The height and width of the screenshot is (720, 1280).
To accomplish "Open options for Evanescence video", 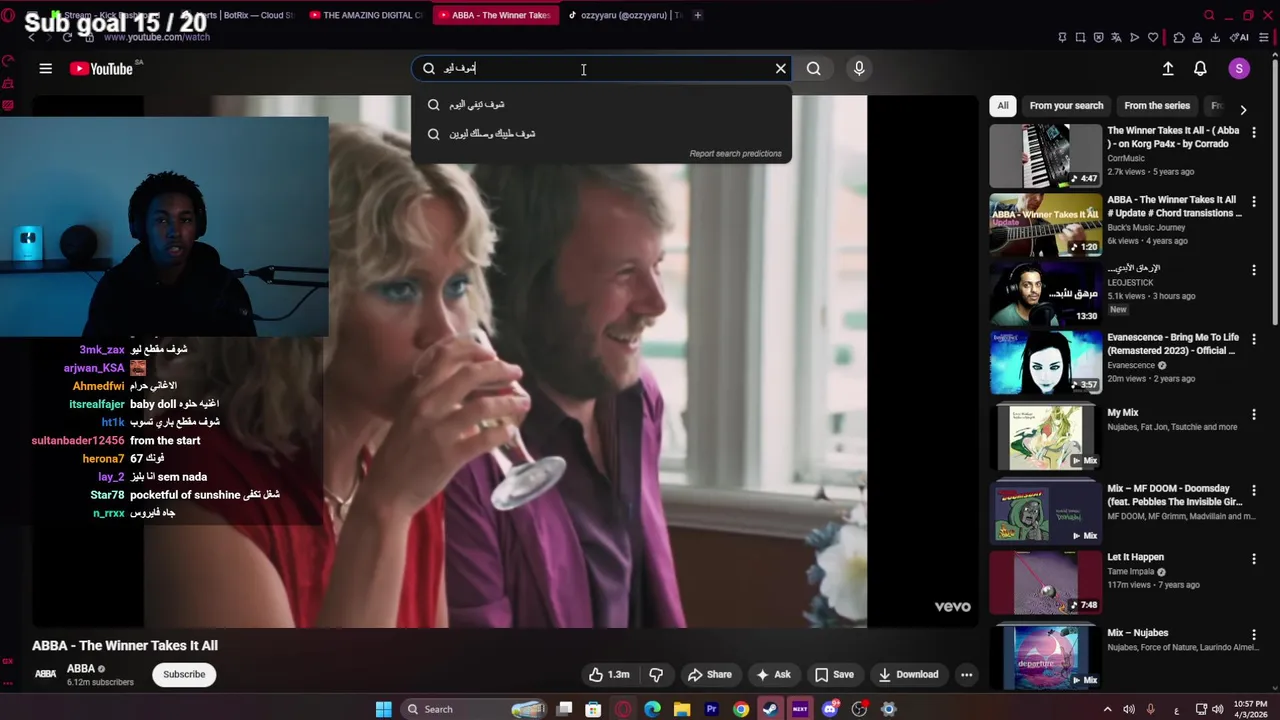I will pyautogui.click(x=1254, y=339).
